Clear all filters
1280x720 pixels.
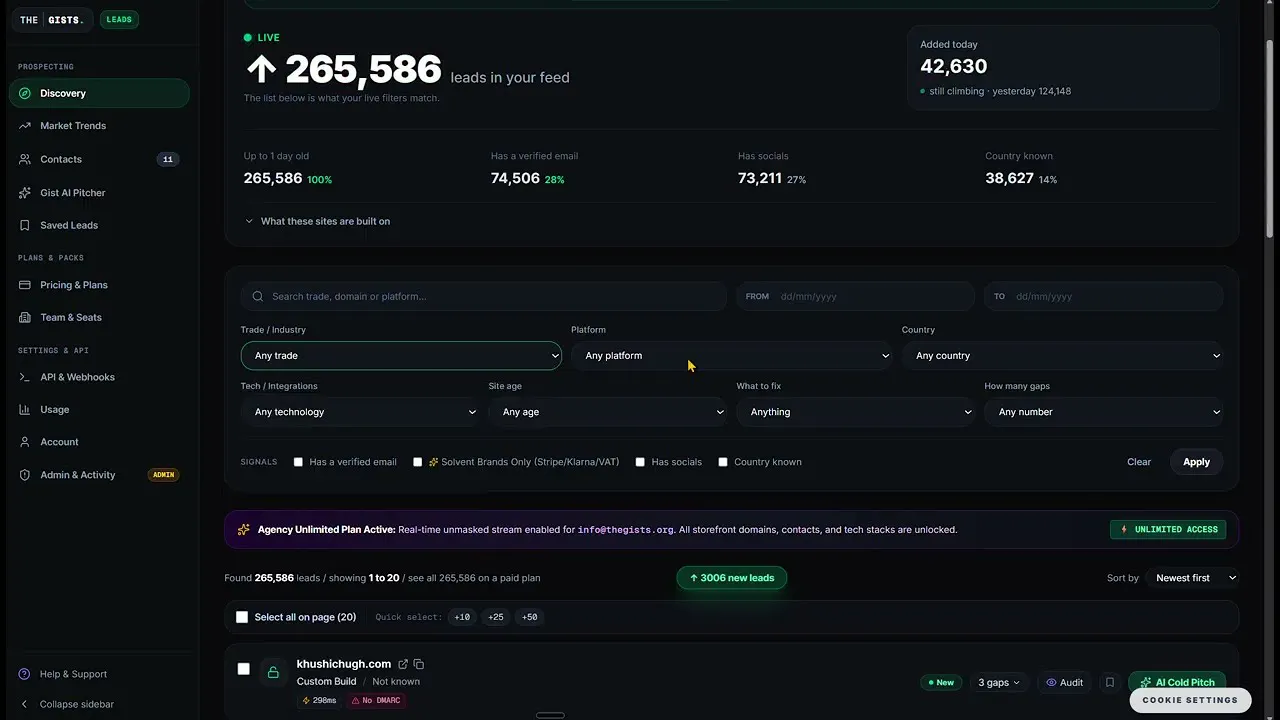[1139, 462]
